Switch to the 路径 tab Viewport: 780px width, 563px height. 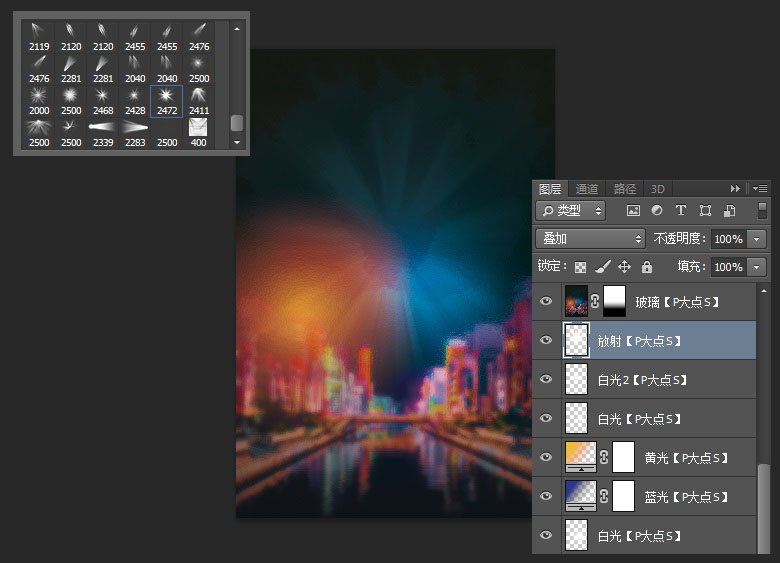tap(625, 188)
